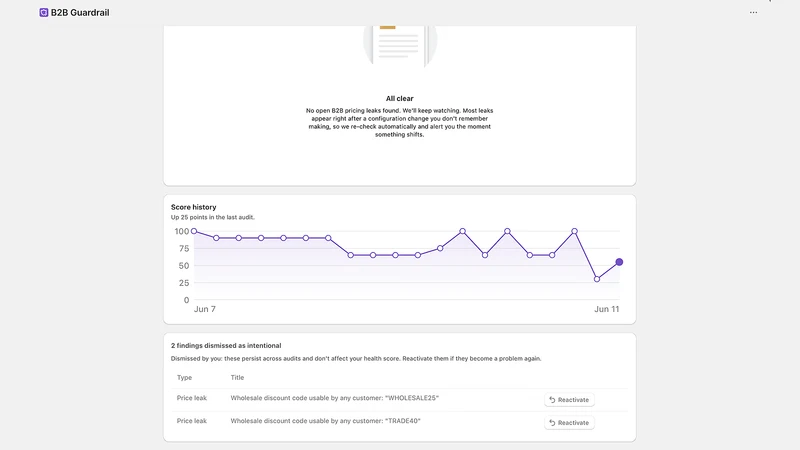Viewport: 800px width, 450px height.
Task: Click the first chart point at 100
Action: tap(194, 231)
